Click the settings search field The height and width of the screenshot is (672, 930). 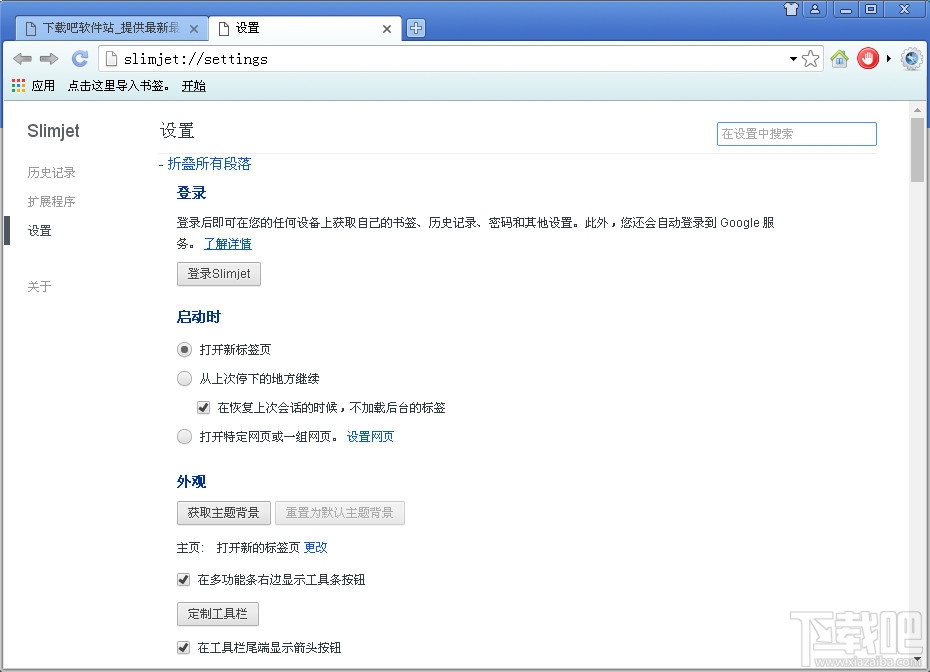[x=796, y=133]
